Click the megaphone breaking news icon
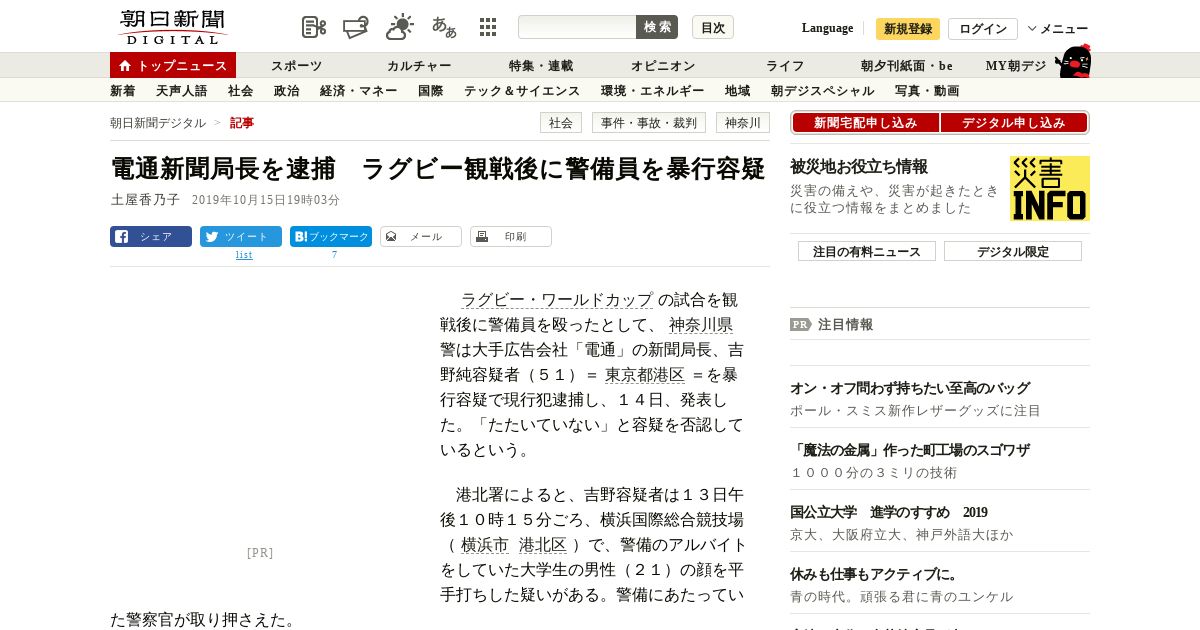This screenshot has width=1200, height=630. coord(356,27)
